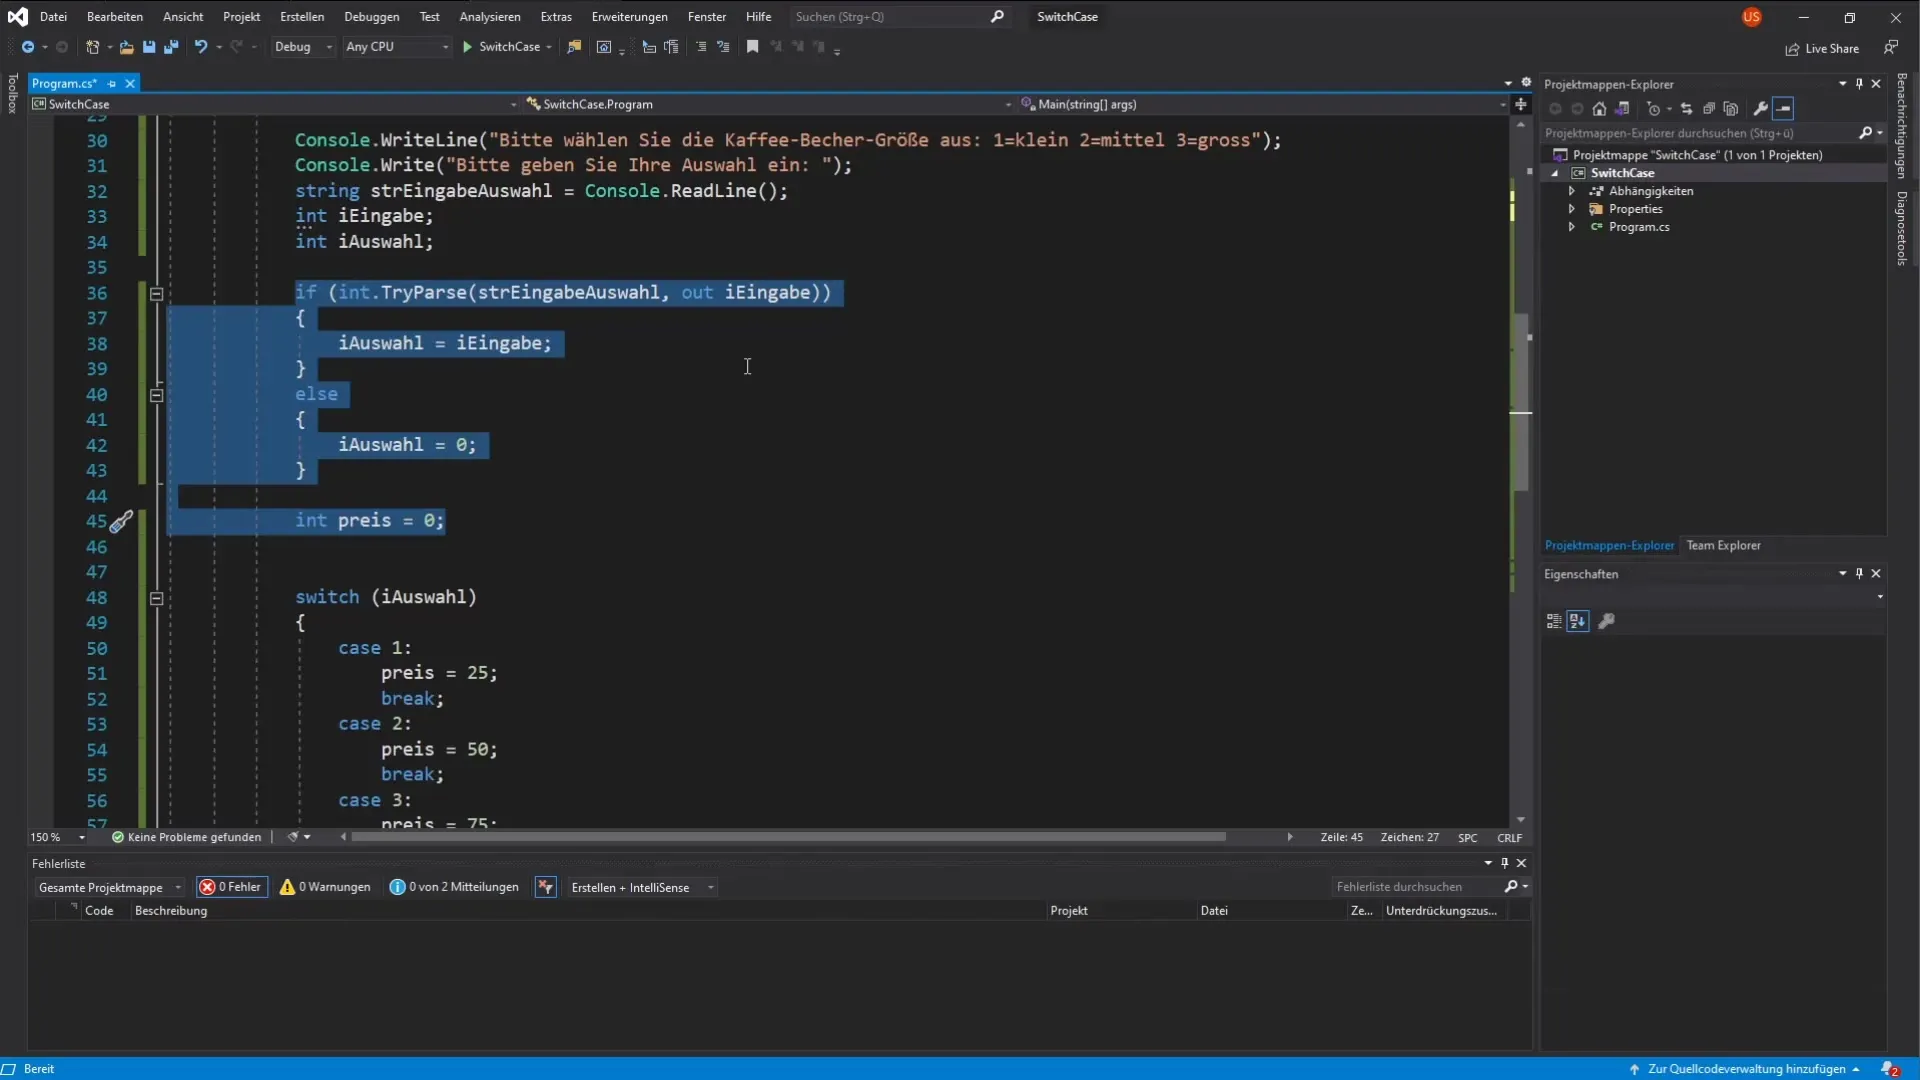Open the Bearbeiten menu
1920x1080 pixels.
tap(115, 17)
